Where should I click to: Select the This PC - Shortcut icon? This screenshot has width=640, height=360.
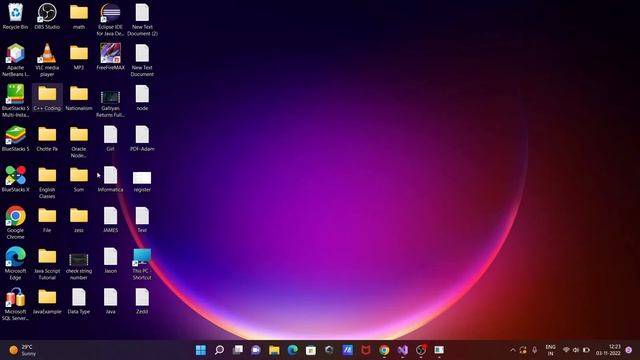click(142, 263)
